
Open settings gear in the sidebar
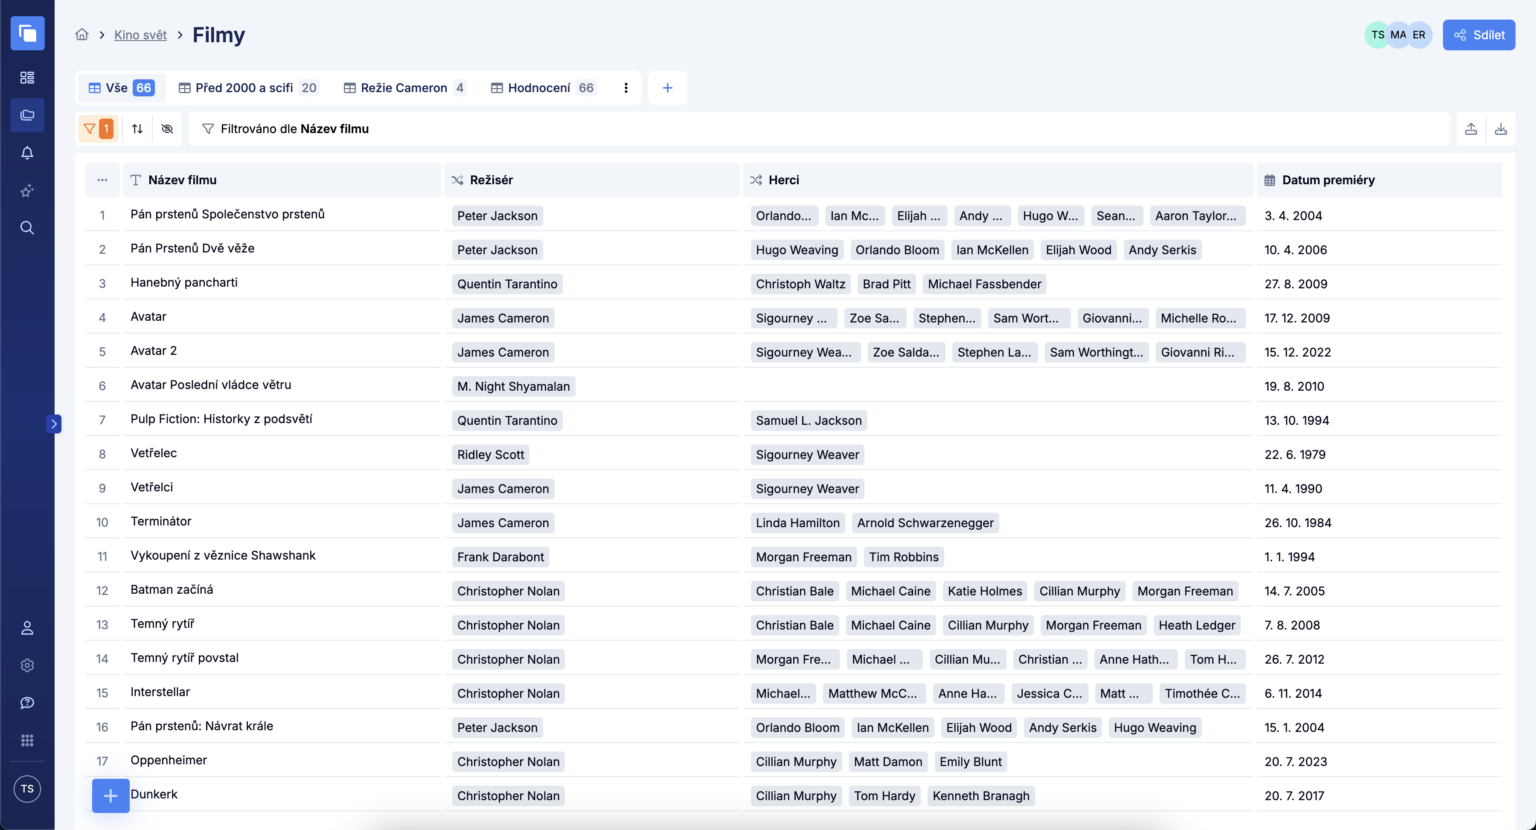click(27, 666)
